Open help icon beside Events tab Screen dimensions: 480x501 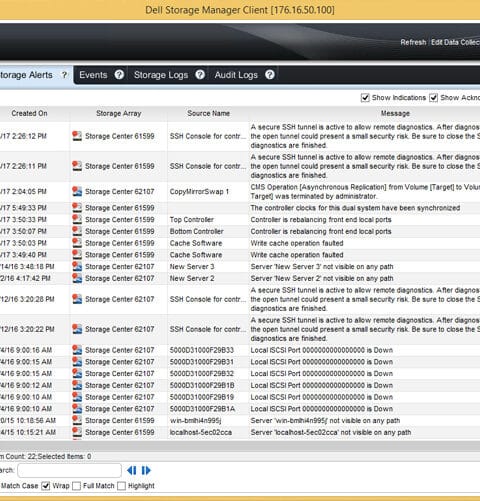119,75
